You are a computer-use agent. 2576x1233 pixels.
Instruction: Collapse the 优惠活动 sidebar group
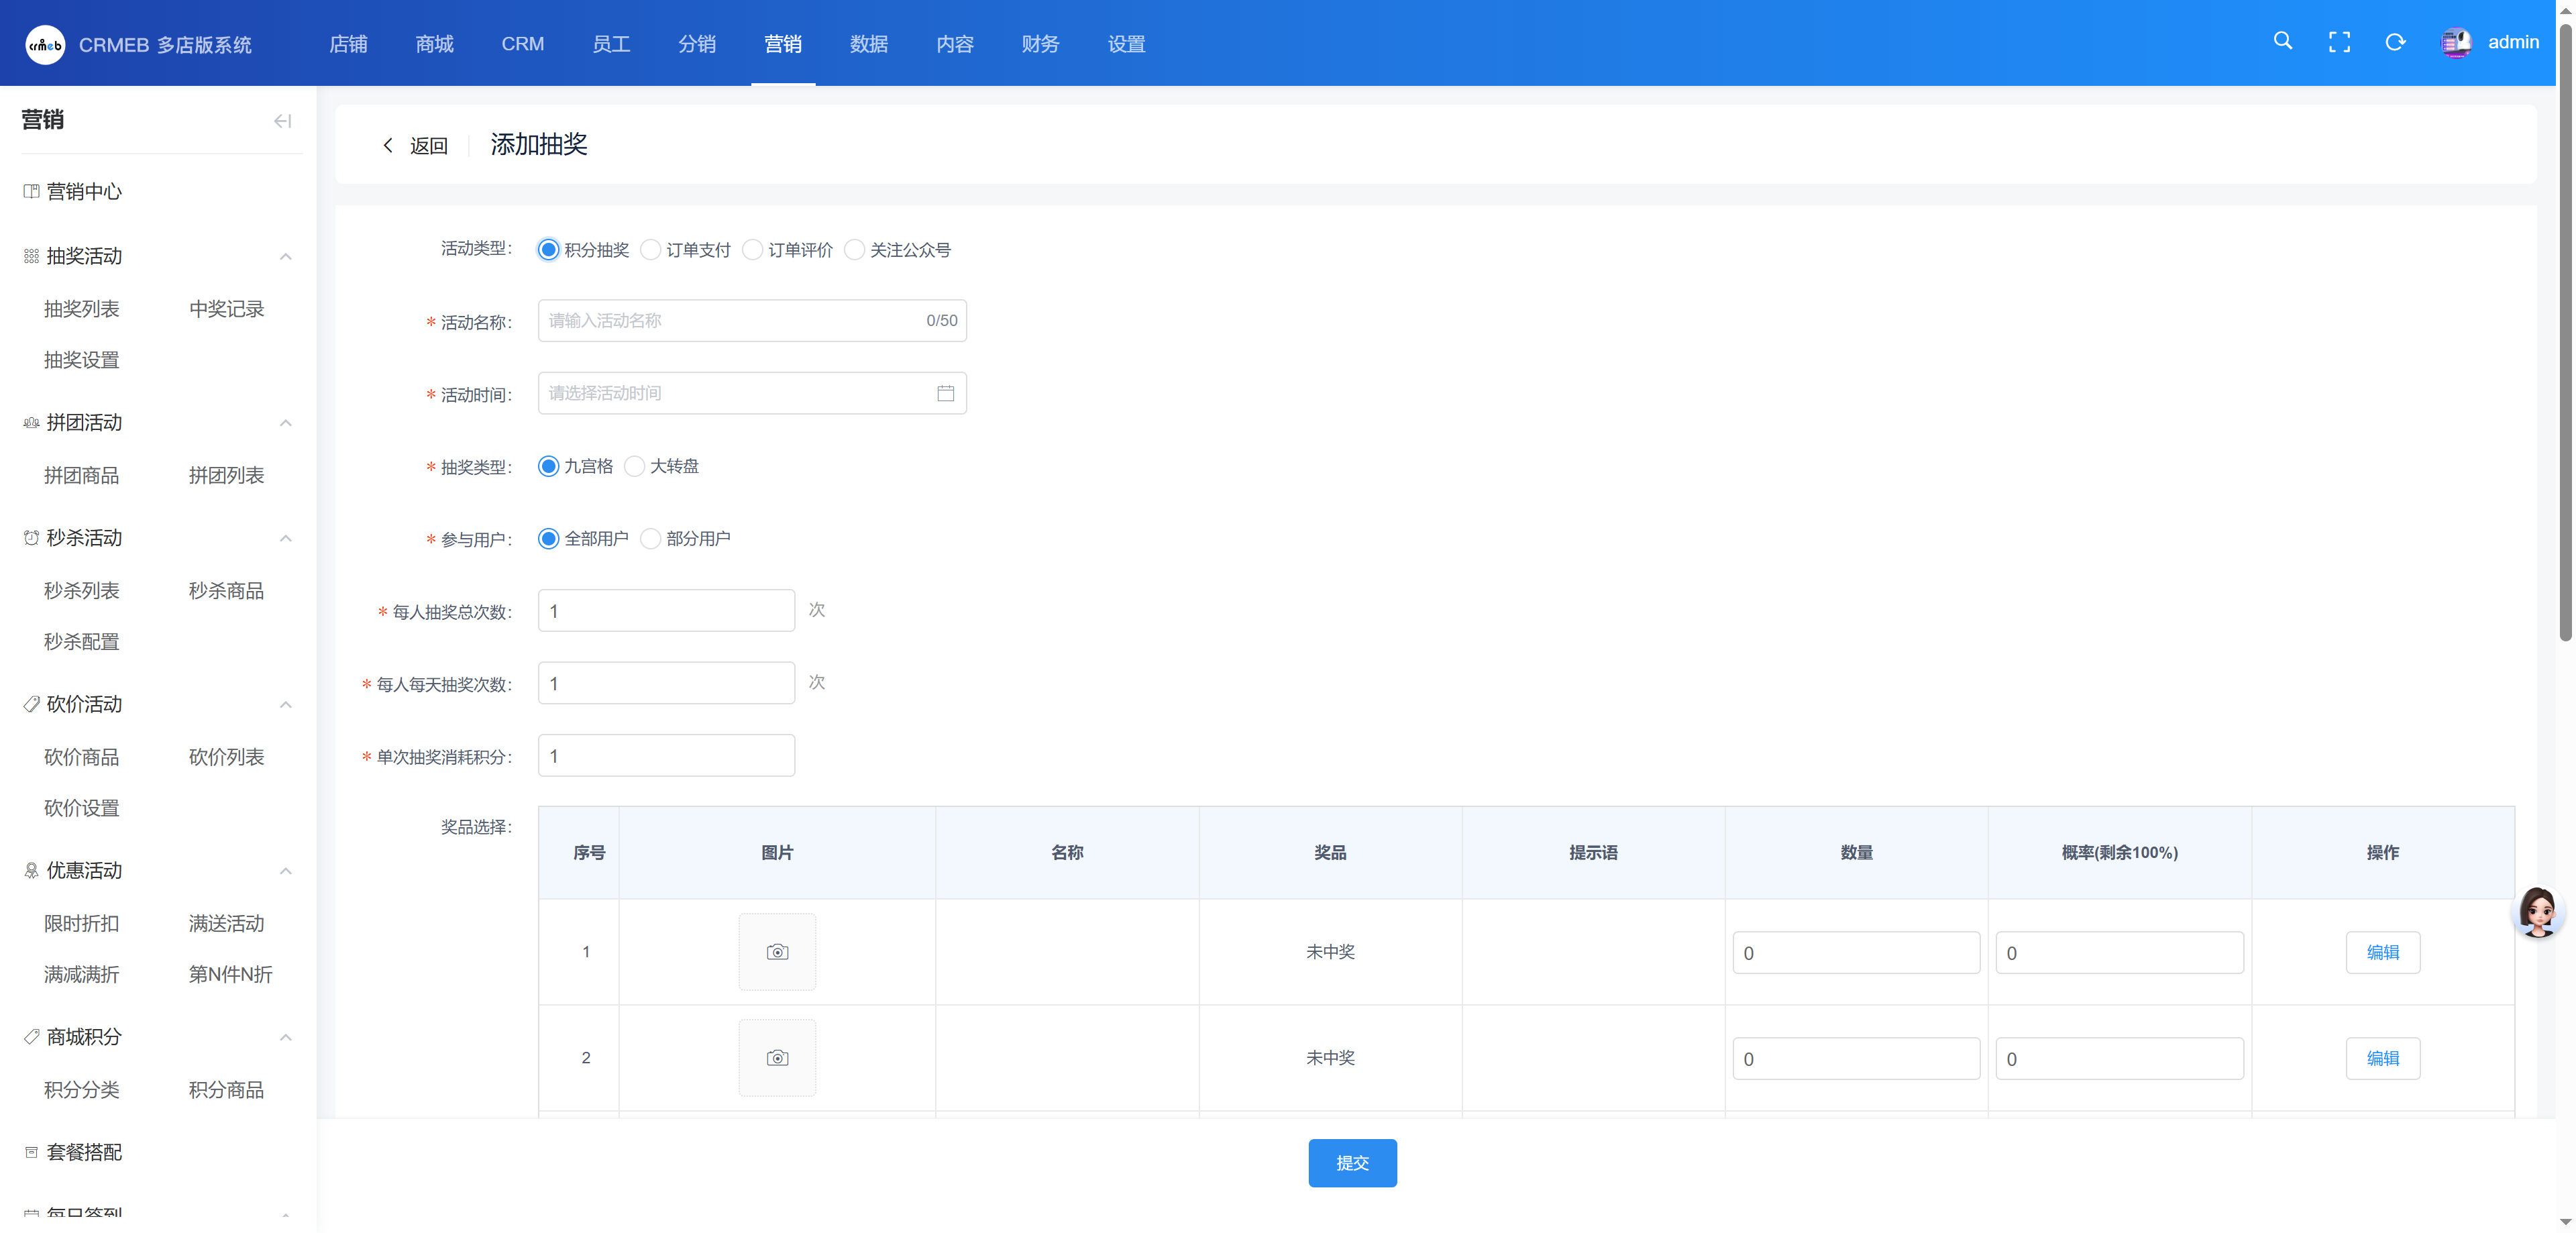(x=286, y=871)
